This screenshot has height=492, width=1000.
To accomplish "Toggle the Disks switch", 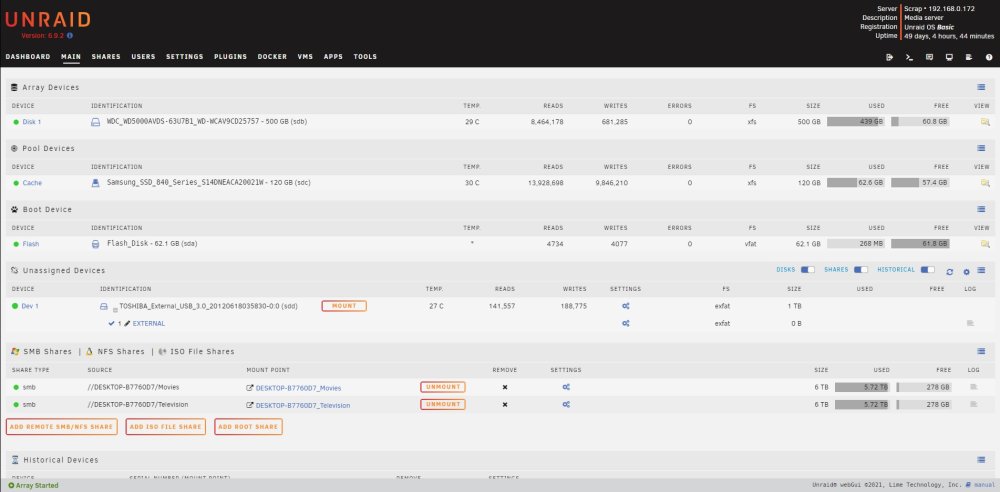I will pos(807,270).
